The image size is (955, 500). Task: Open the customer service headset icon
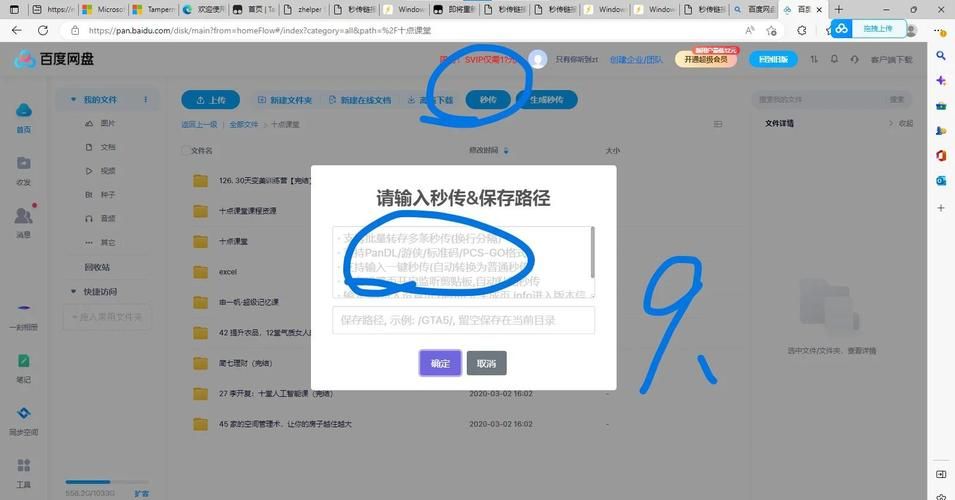coord(855,60)
